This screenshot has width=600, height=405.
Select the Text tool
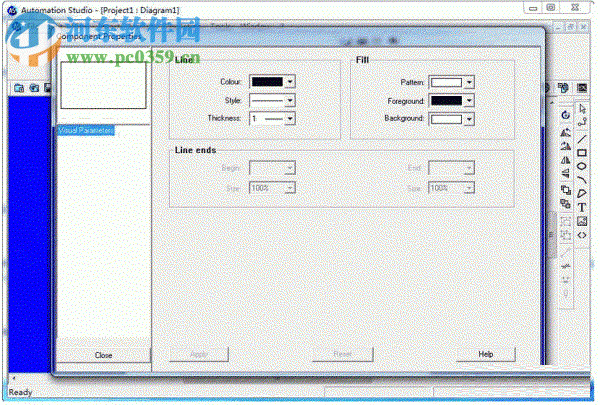point(582,207)
